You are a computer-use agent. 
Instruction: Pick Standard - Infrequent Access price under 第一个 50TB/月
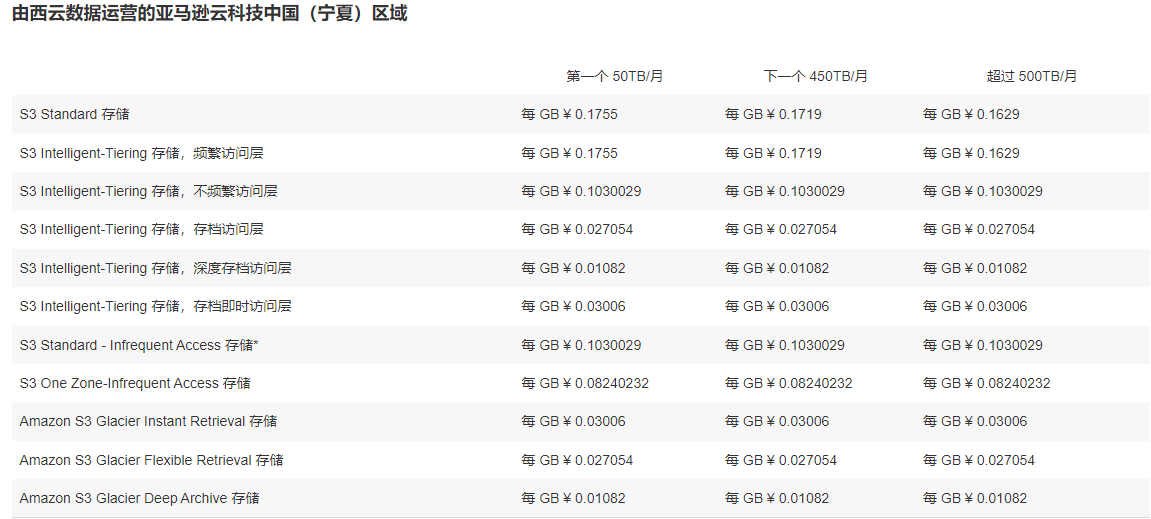coord(581,345)
